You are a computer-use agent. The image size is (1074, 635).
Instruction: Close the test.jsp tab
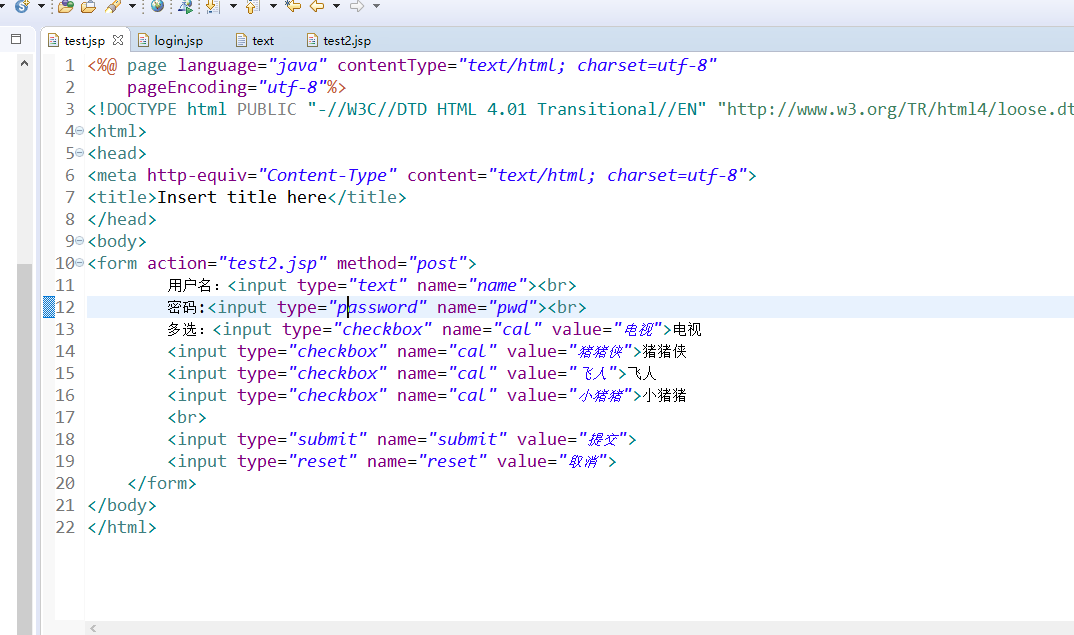tap(118, 40)
